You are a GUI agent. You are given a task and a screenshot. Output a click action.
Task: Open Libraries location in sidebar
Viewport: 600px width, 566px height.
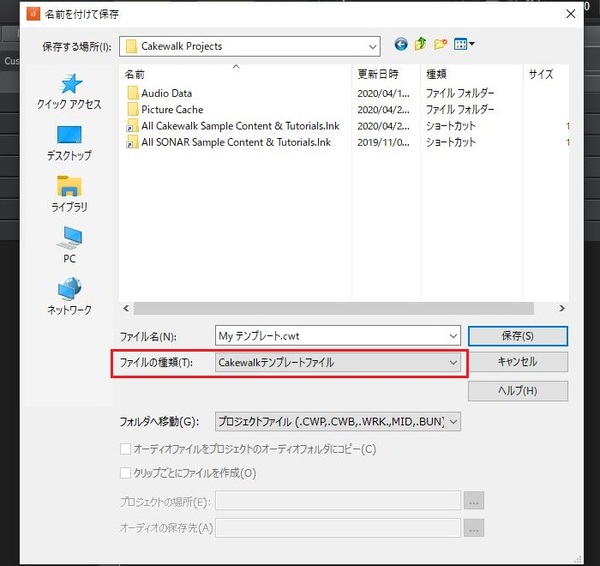69,193
